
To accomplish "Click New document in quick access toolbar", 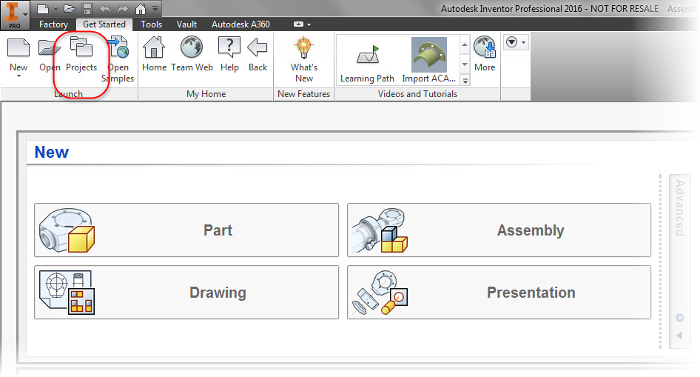I will [x=42, y=8].
